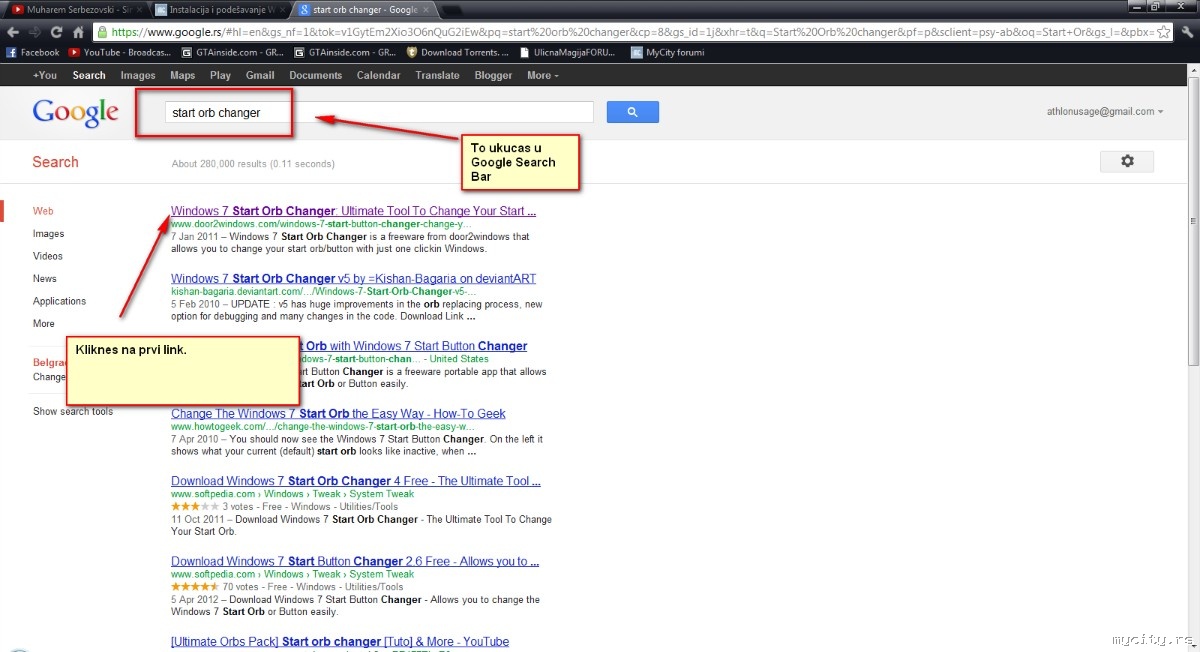This screenshot has width=1200, height=652.
Task: Open the +You item in Google bar
Action: 45,75
